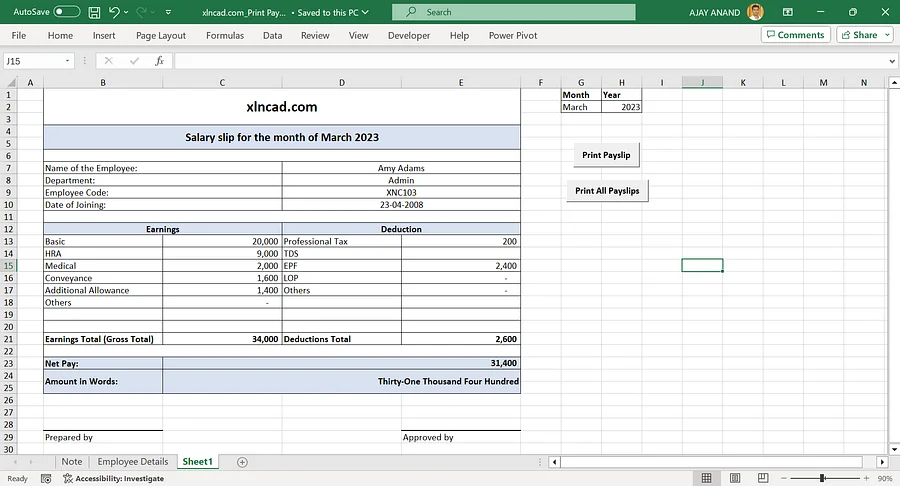
Task: Switch to the Insert tab
Action: 104,36
